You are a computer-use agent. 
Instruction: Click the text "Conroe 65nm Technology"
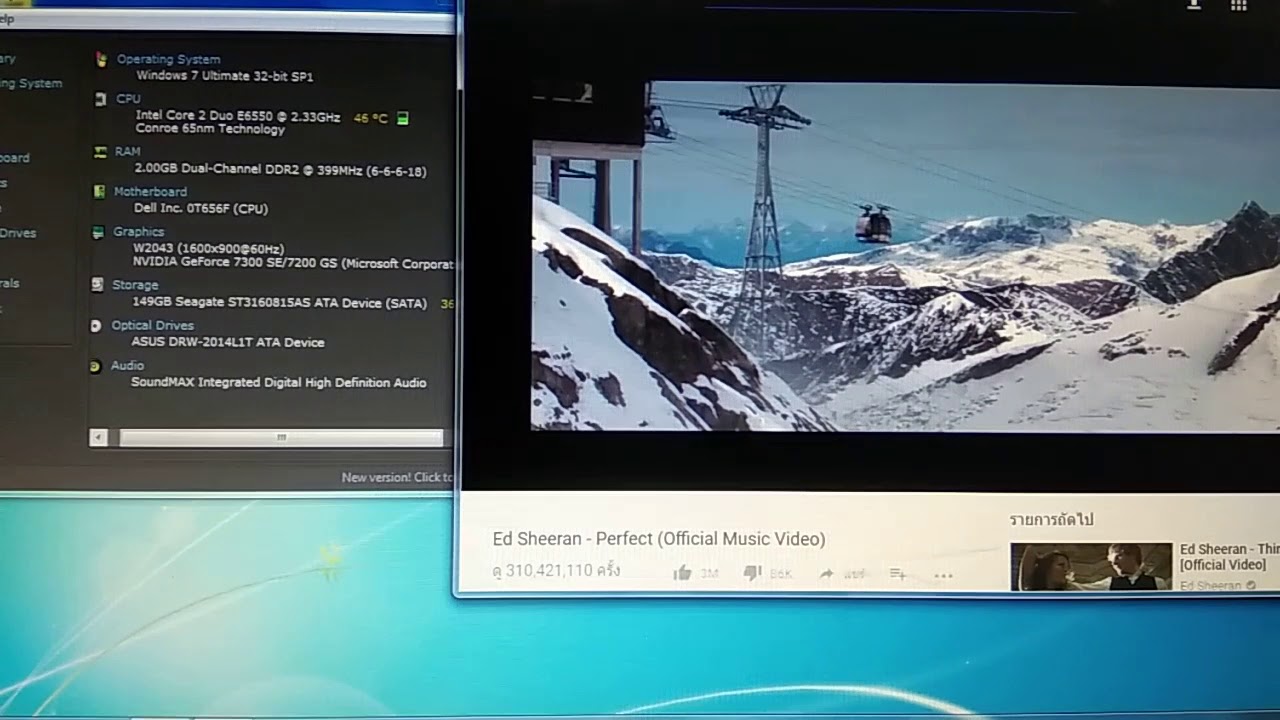tap(210, 129)
